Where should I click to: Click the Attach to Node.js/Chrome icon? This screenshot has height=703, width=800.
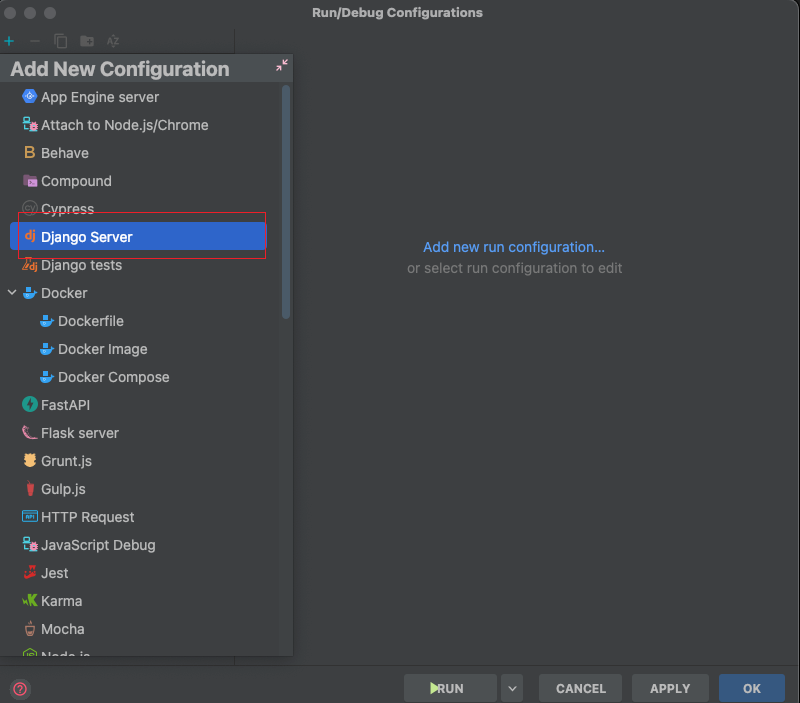point(30,124)
